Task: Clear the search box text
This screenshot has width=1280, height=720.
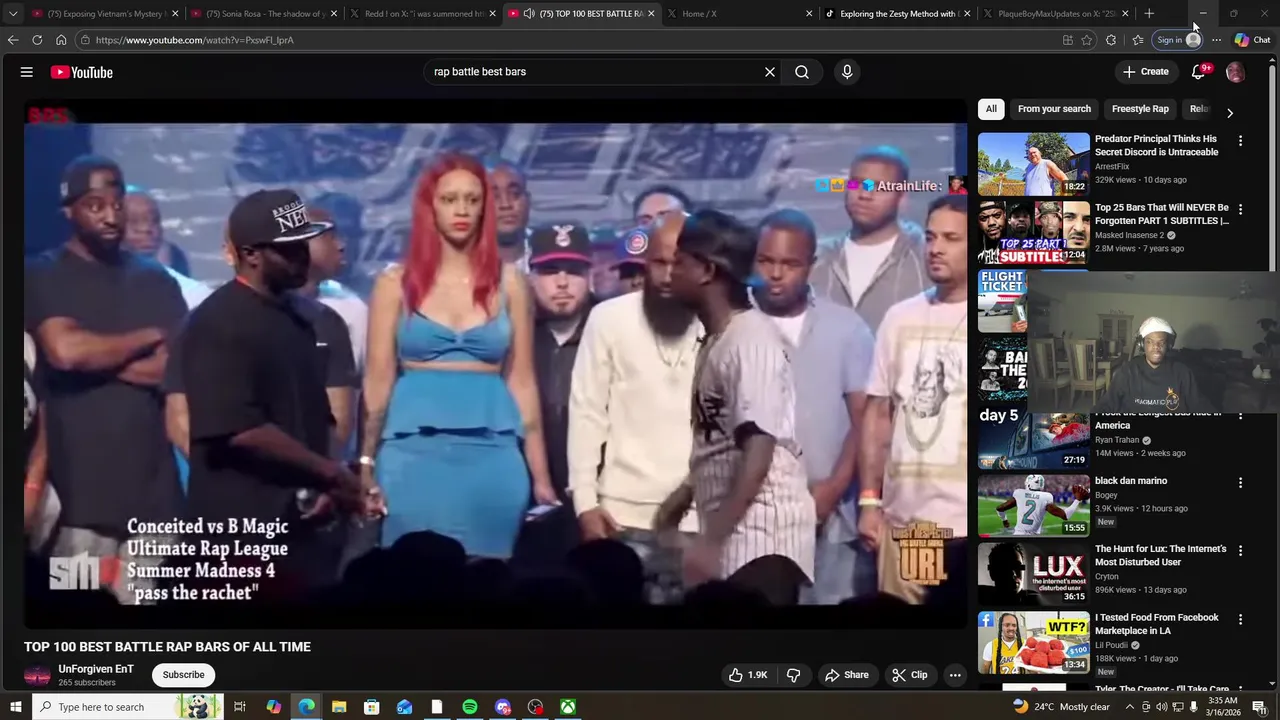Action: pos(770,72)
